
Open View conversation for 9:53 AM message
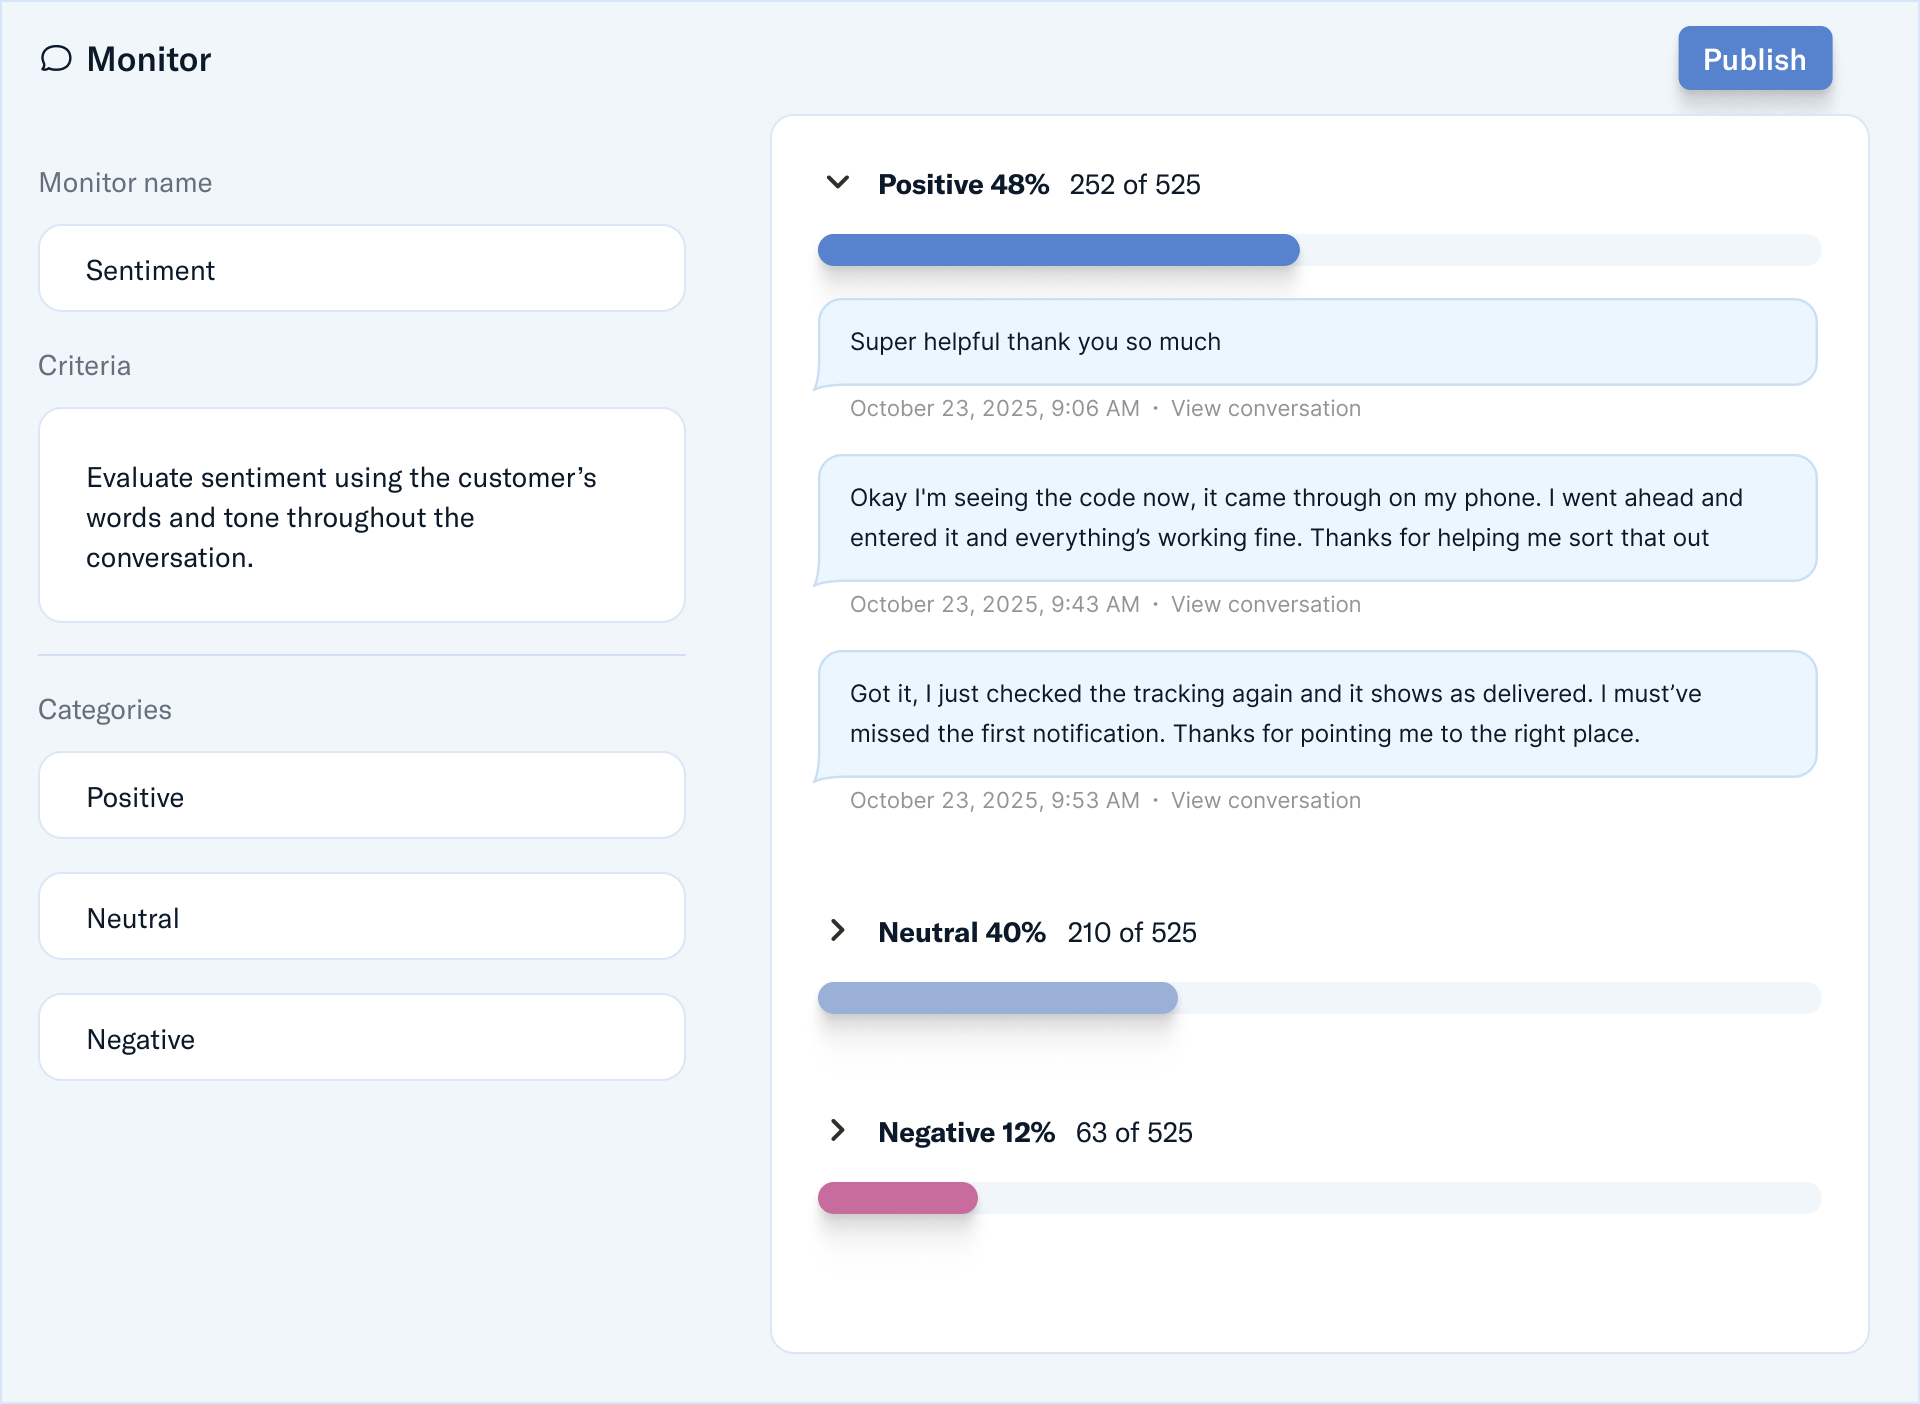(x=1265, y=801)
